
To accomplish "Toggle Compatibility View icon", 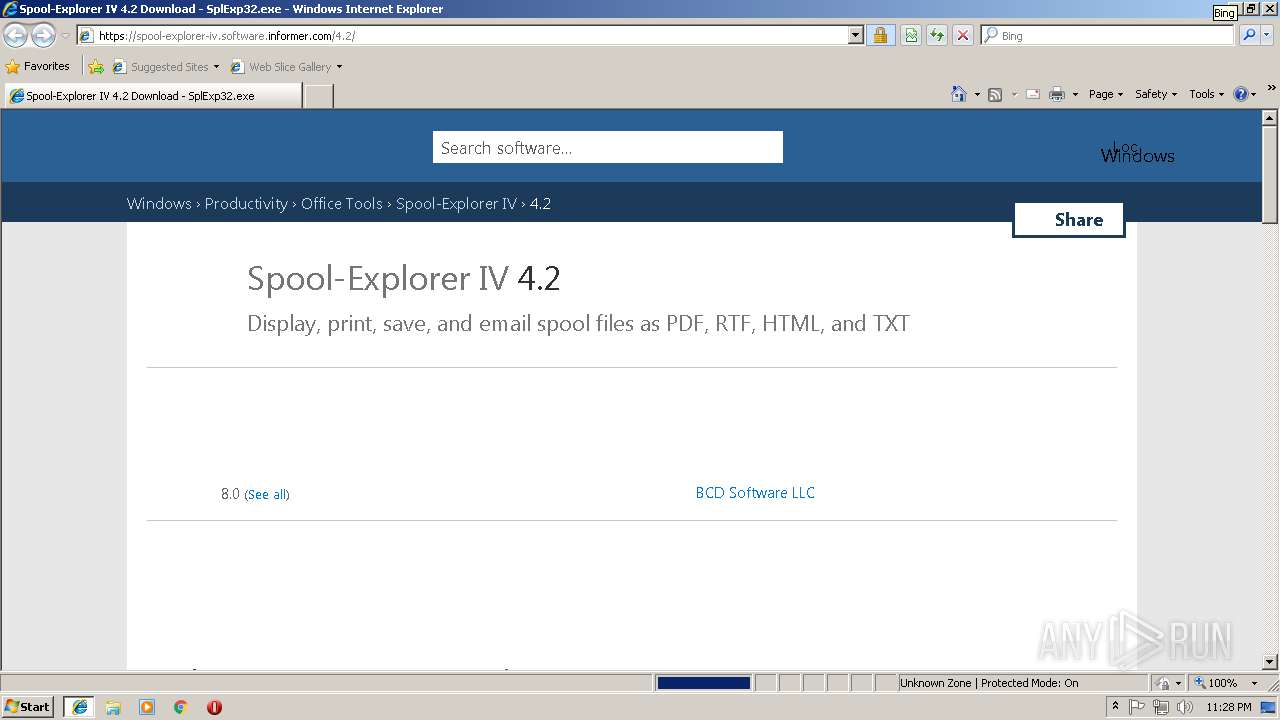I will pyautogui.click(x=911, y=35).
